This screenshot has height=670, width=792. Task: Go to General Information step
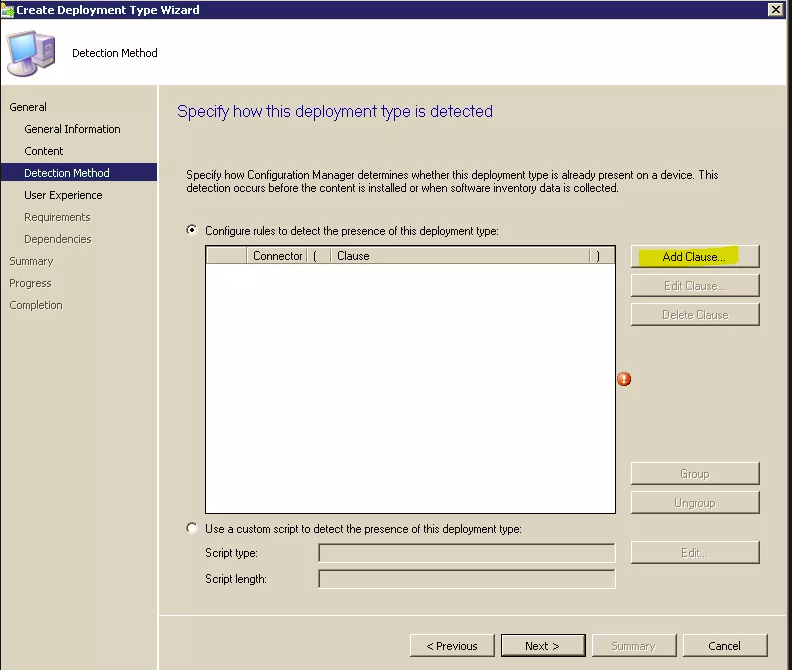72,129
